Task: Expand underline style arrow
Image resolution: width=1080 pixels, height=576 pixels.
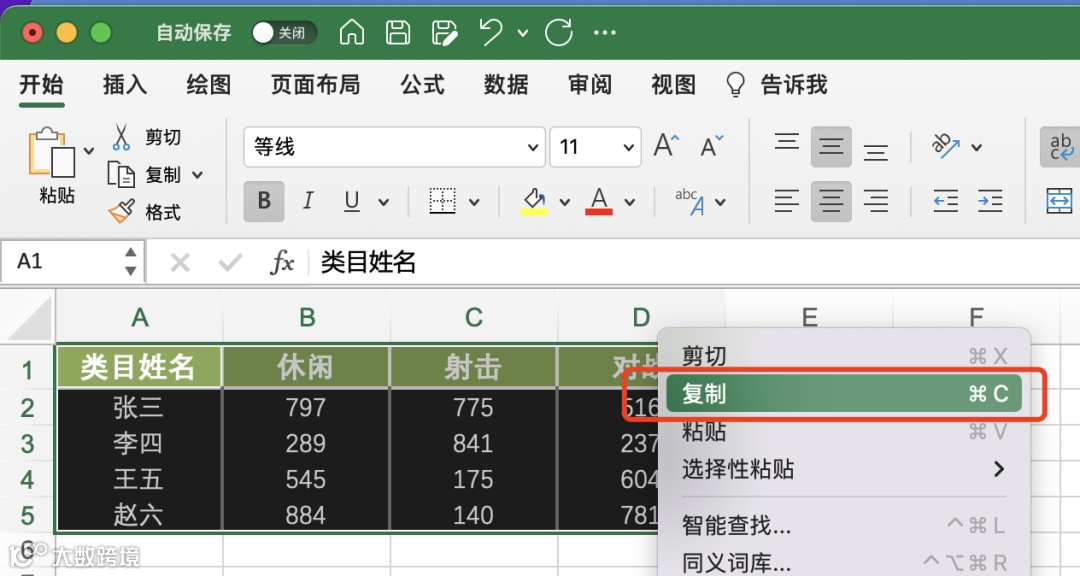Action: (384, 202)
